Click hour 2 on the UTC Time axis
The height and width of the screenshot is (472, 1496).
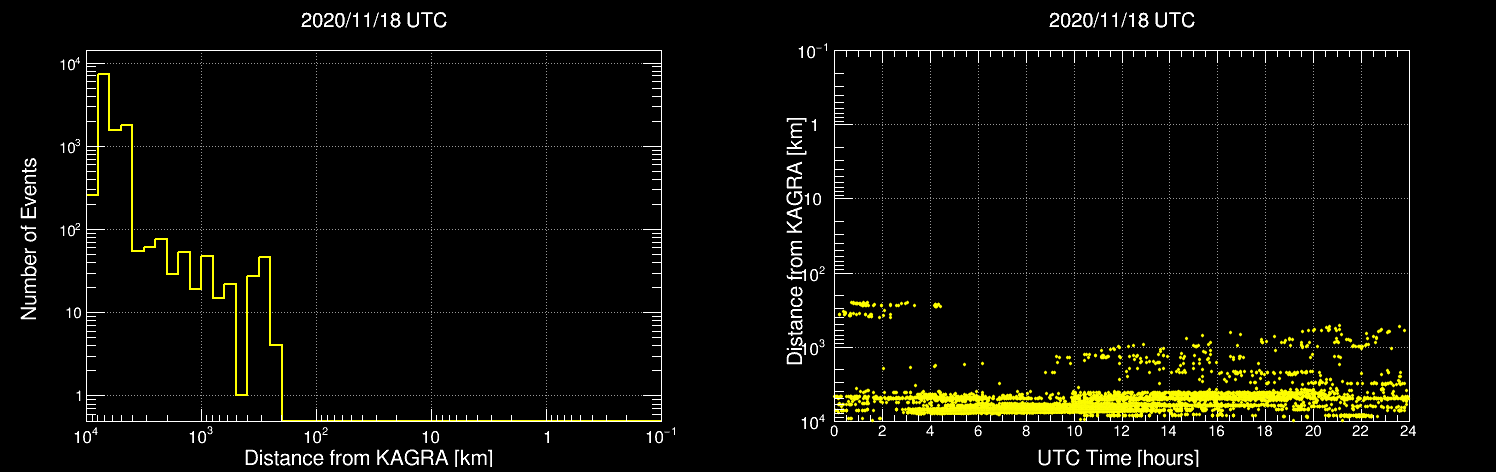882,431
